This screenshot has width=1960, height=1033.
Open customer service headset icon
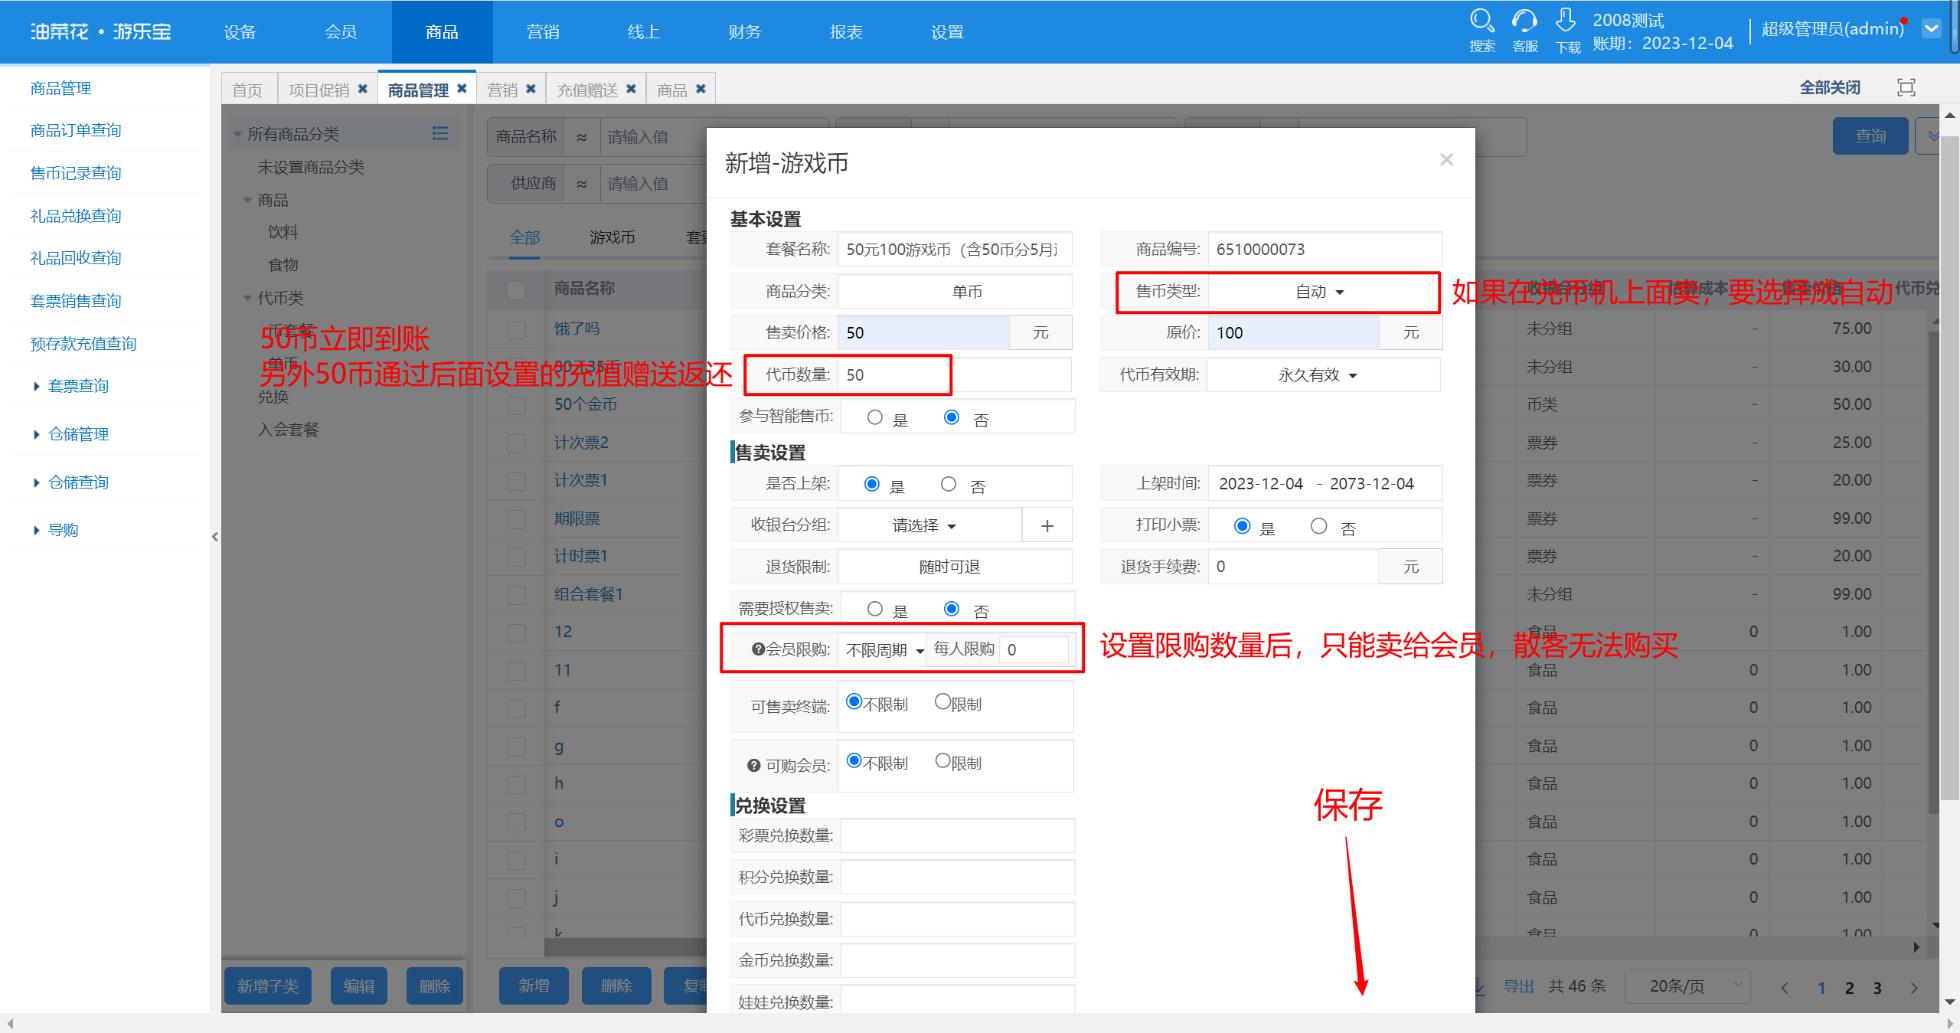[x=1524, y=21]
